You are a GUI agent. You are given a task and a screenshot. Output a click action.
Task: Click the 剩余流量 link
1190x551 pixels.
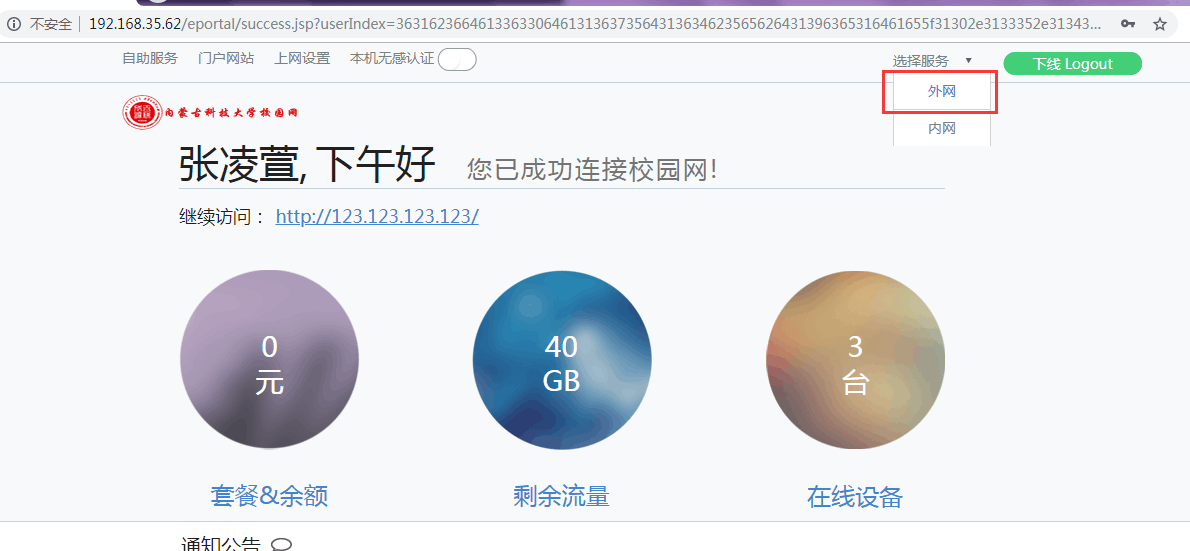pyautogui.click(x=562, y=496)
